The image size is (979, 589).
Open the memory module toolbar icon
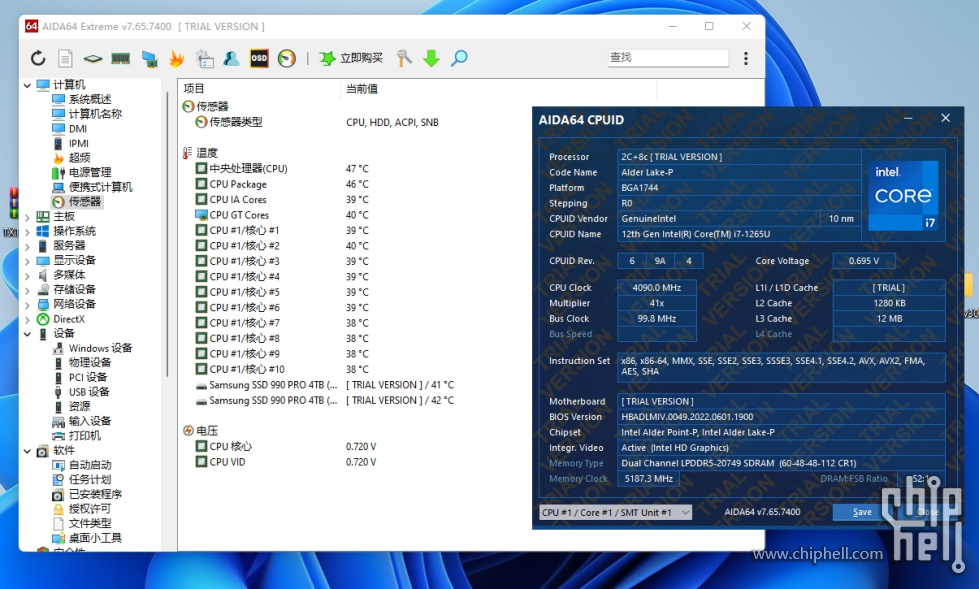pos(121,59)
